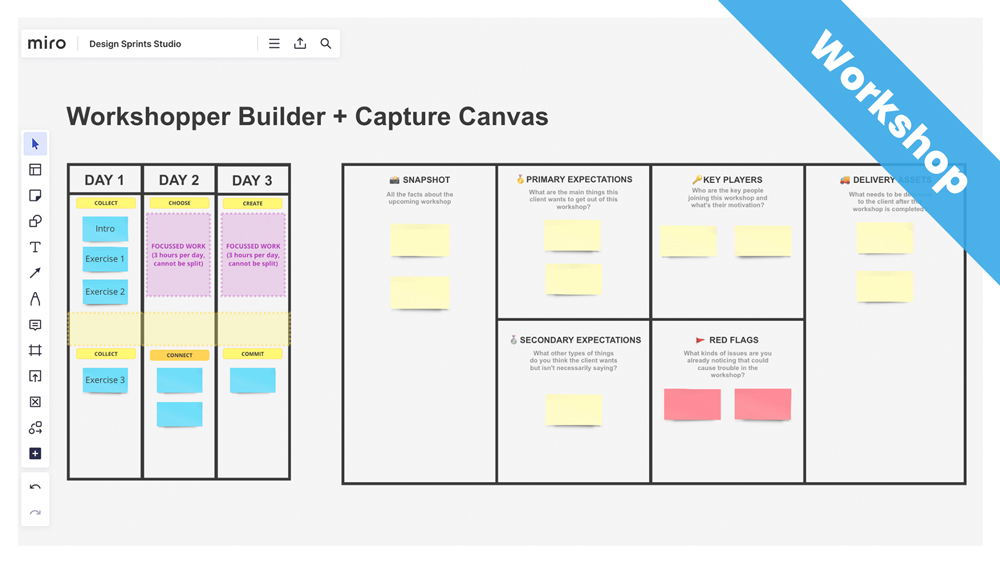
Task: Open the hamburger main menu
Action: pyautogui.click(x=274, y=44)
